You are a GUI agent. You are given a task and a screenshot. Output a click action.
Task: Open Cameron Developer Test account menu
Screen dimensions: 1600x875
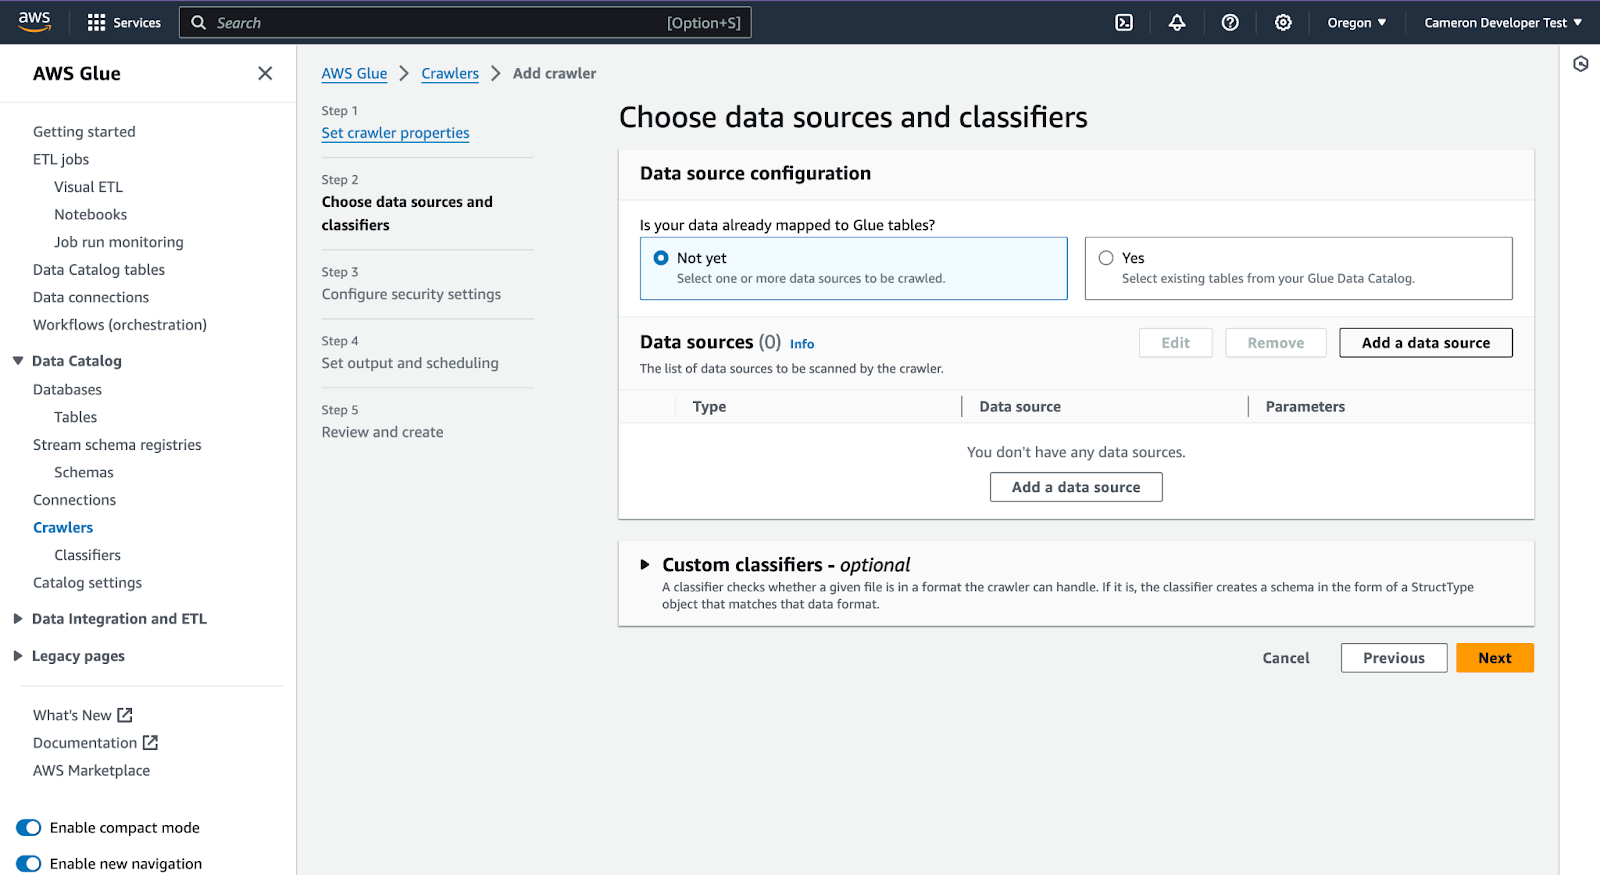(x=1503, y=22)
